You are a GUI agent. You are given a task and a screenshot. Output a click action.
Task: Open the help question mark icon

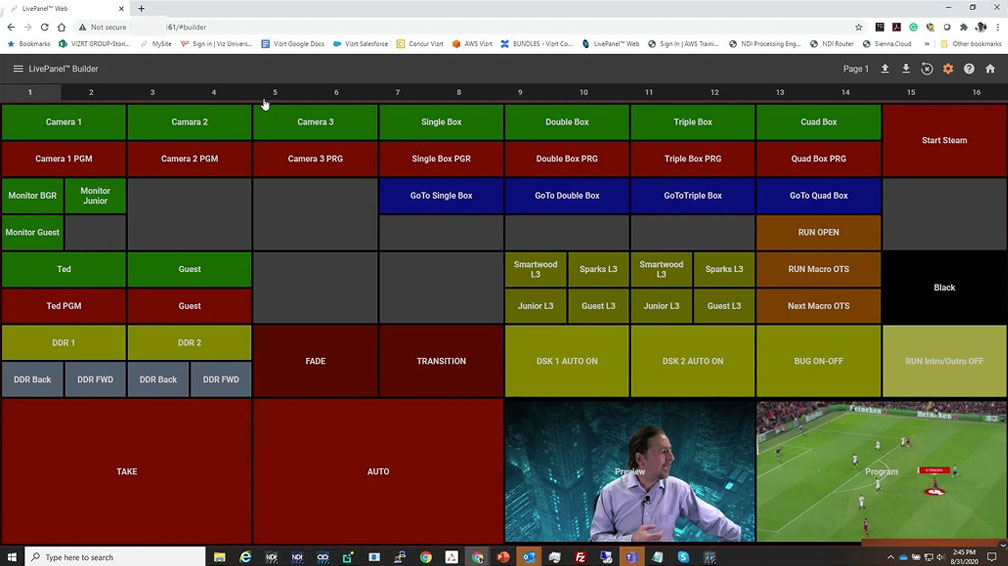pos(969,69)
